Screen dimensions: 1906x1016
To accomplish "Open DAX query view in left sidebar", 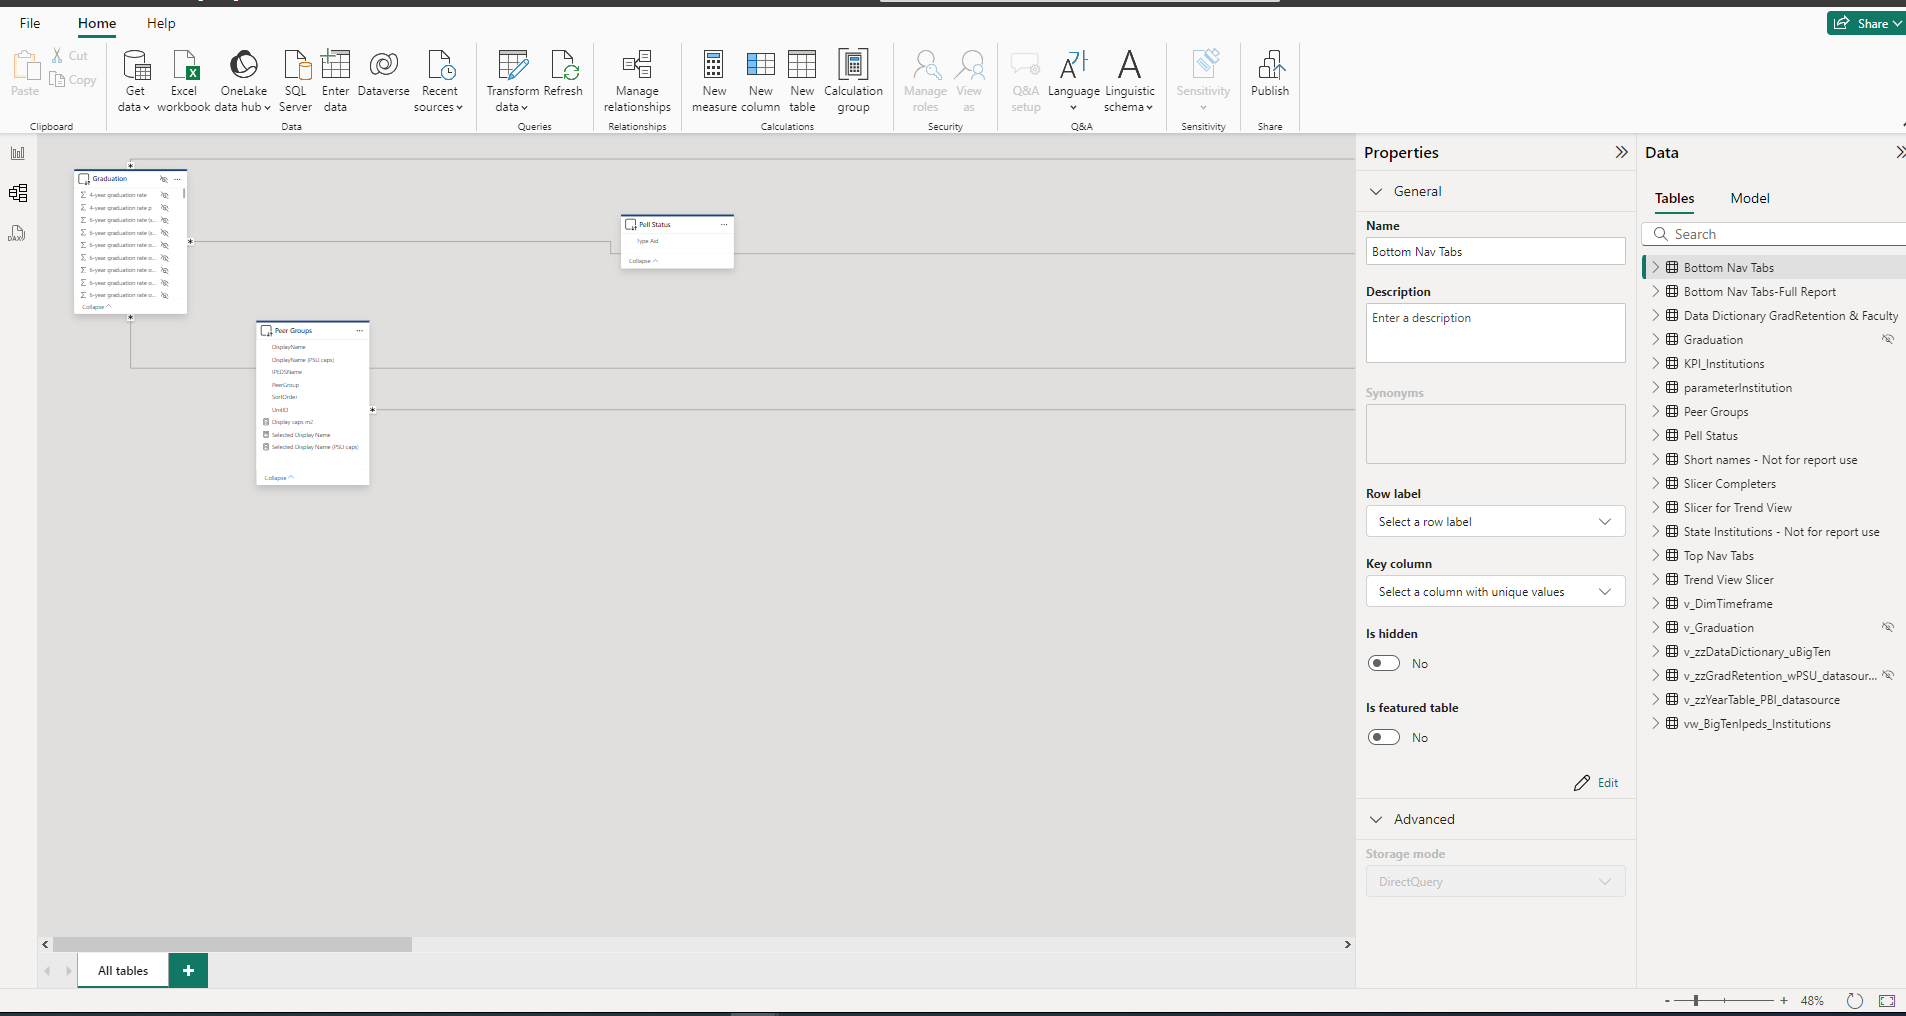I will (x=18, y=233).
